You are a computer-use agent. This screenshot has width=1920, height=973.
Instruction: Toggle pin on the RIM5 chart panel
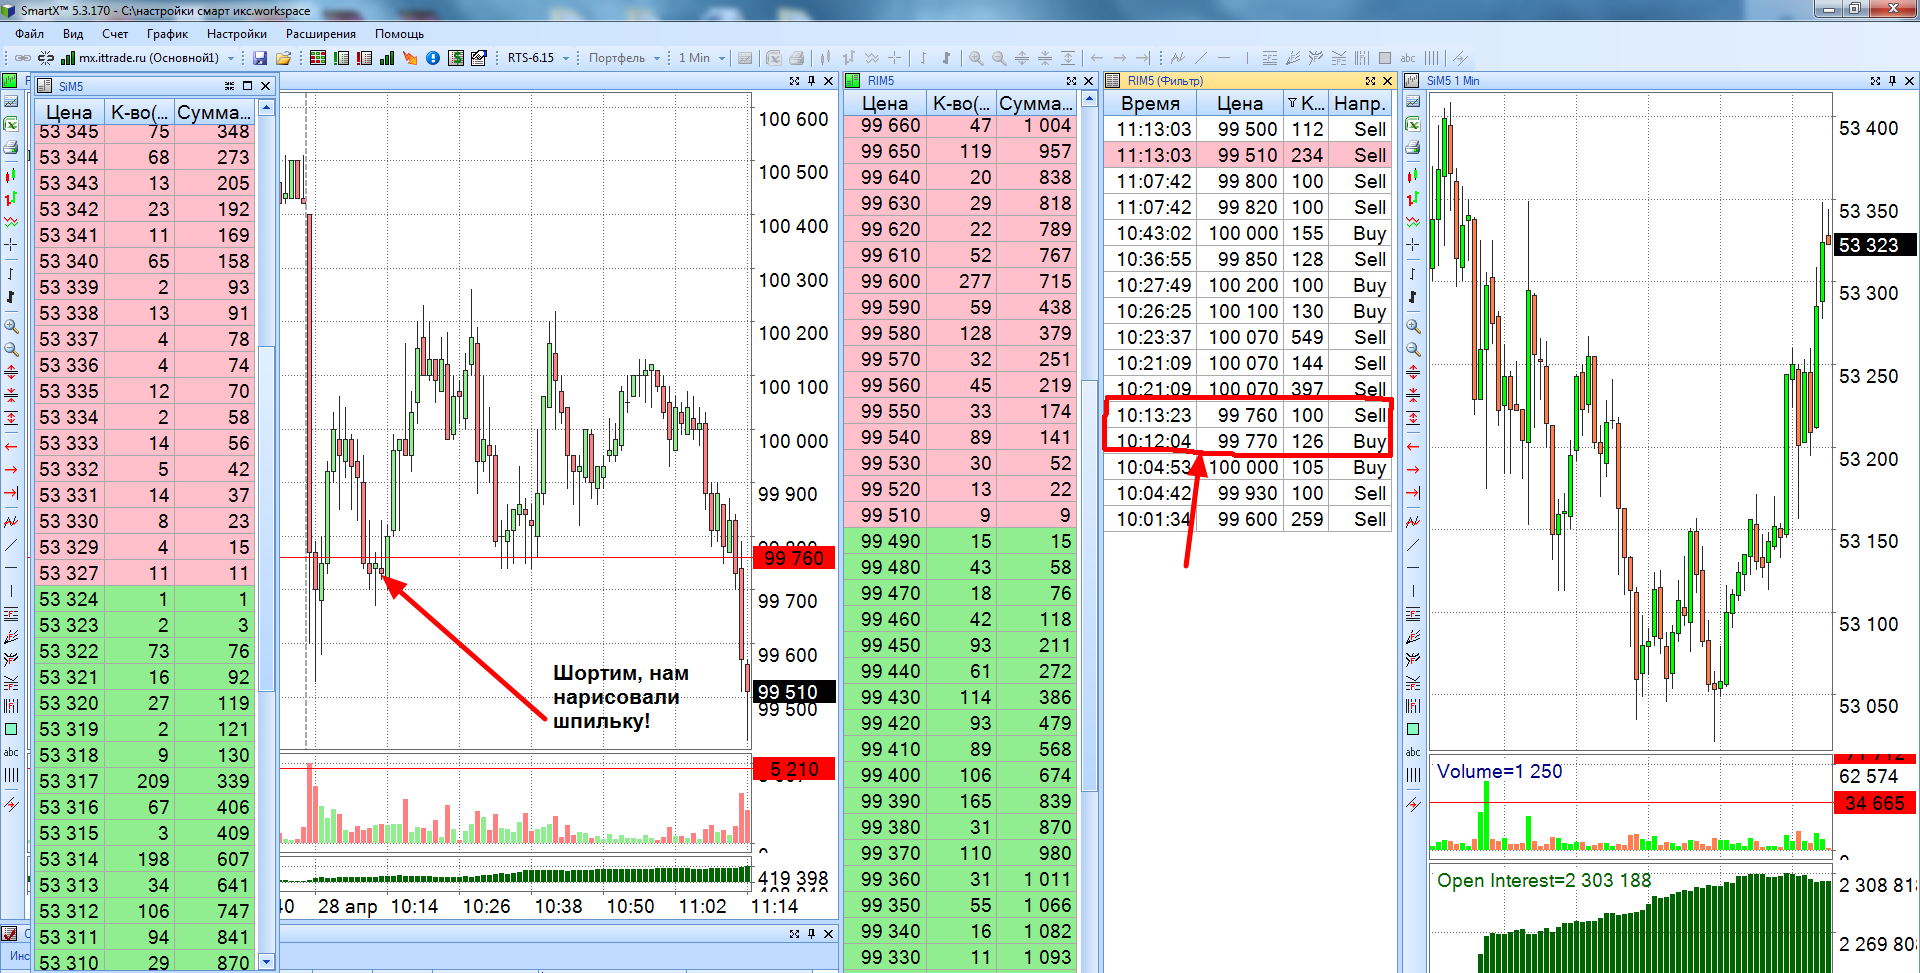[x=811, y=81]
